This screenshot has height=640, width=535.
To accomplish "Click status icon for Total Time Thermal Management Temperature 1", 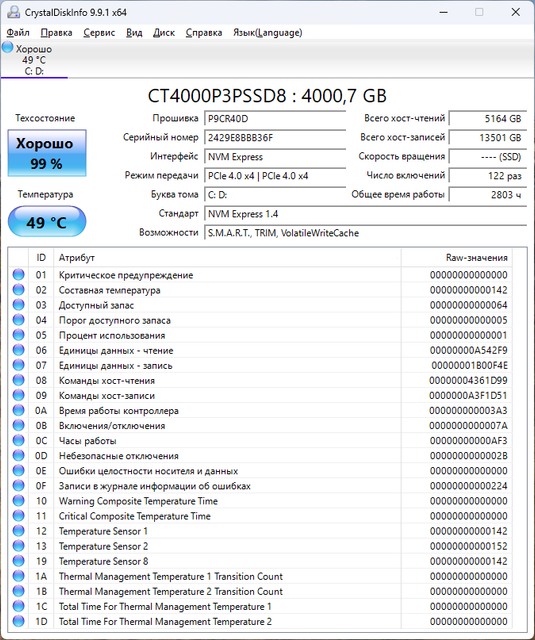I will click(18, 606).
